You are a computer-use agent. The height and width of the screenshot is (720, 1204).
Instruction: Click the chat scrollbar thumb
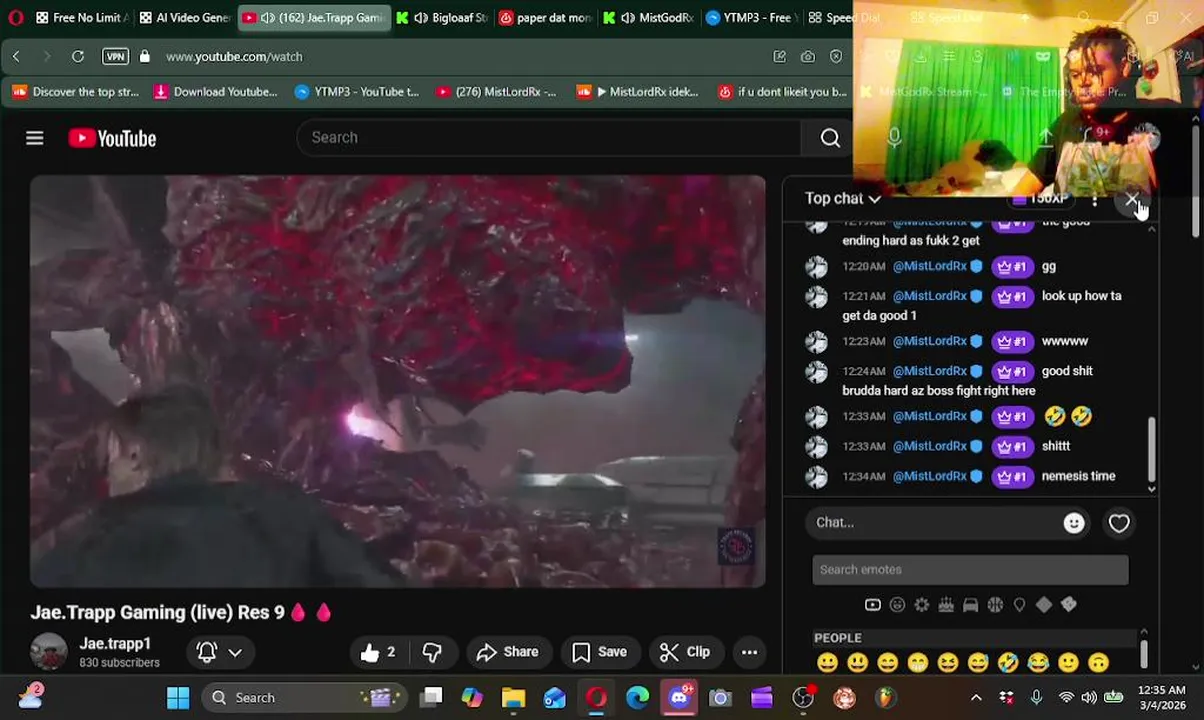click(1151, 449)
